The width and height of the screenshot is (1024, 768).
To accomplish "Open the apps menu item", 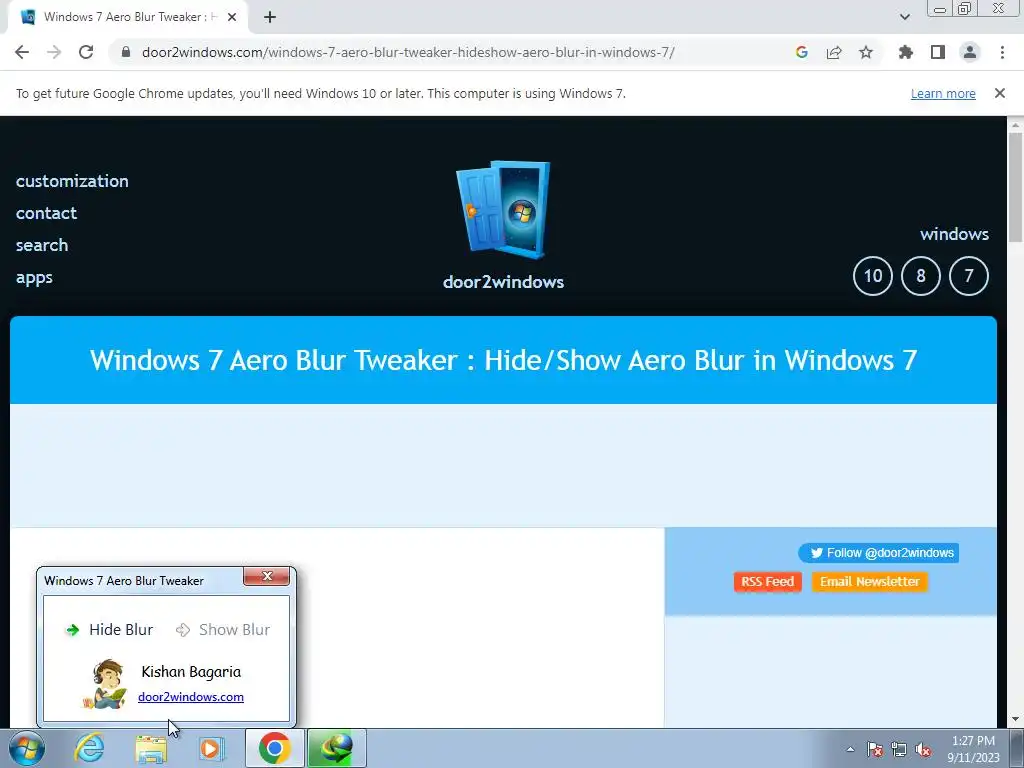I will 34,278.
